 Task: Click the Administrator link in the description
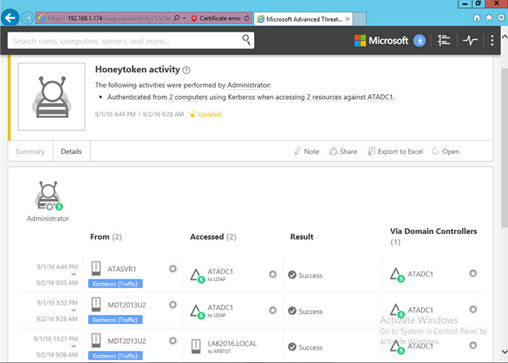[x=249, y=85]
